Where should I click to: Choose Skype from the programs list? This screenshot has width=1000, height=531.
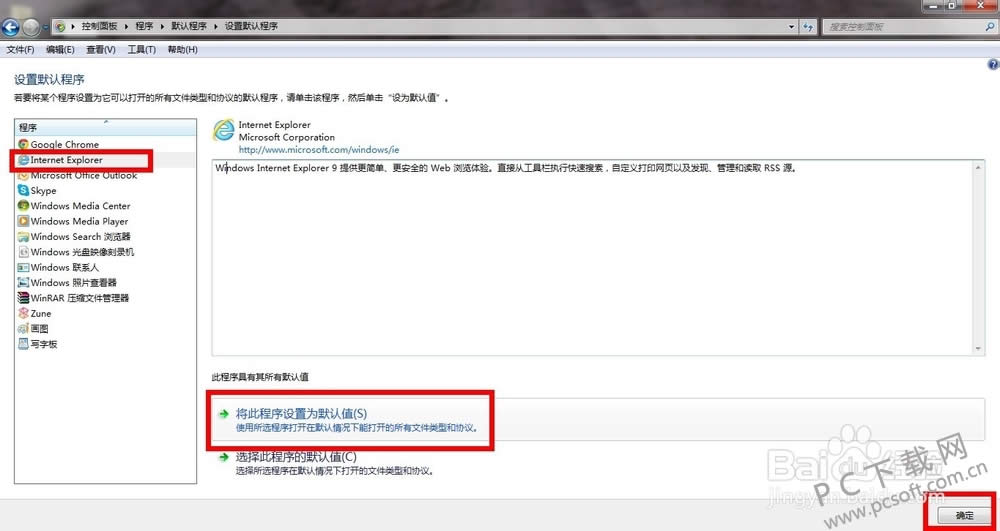(43, 191)
